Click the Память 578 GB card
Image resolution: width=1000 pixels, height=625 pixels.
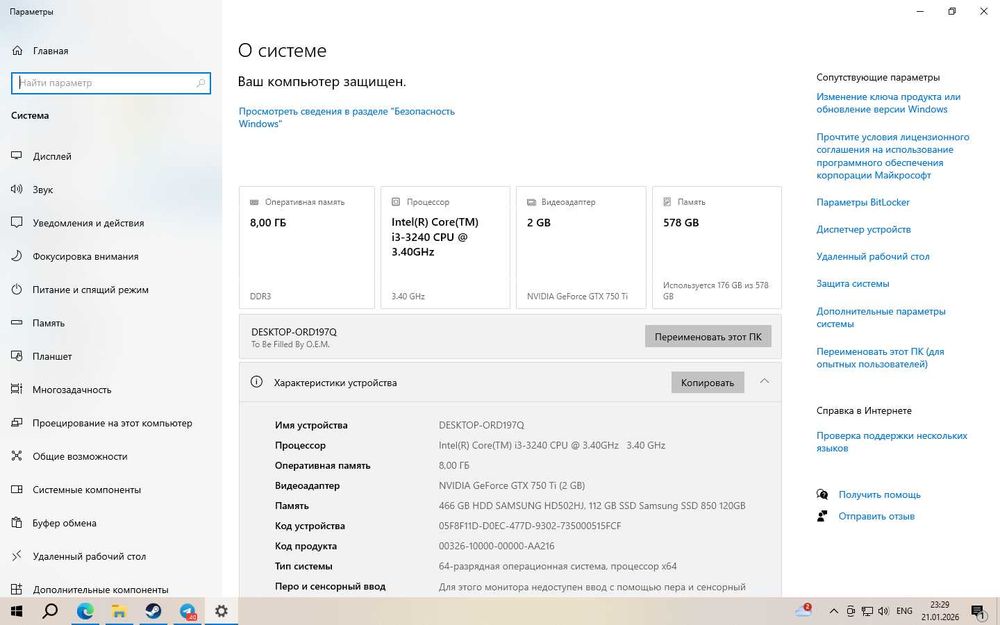tap(717, 247)
